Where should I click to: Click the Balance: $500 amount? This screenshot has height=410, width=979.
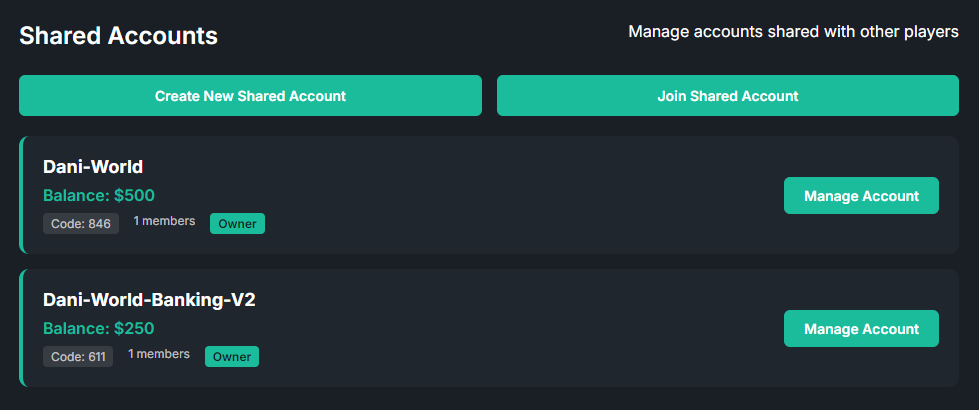pyautogui.click(x=99, y=195)
